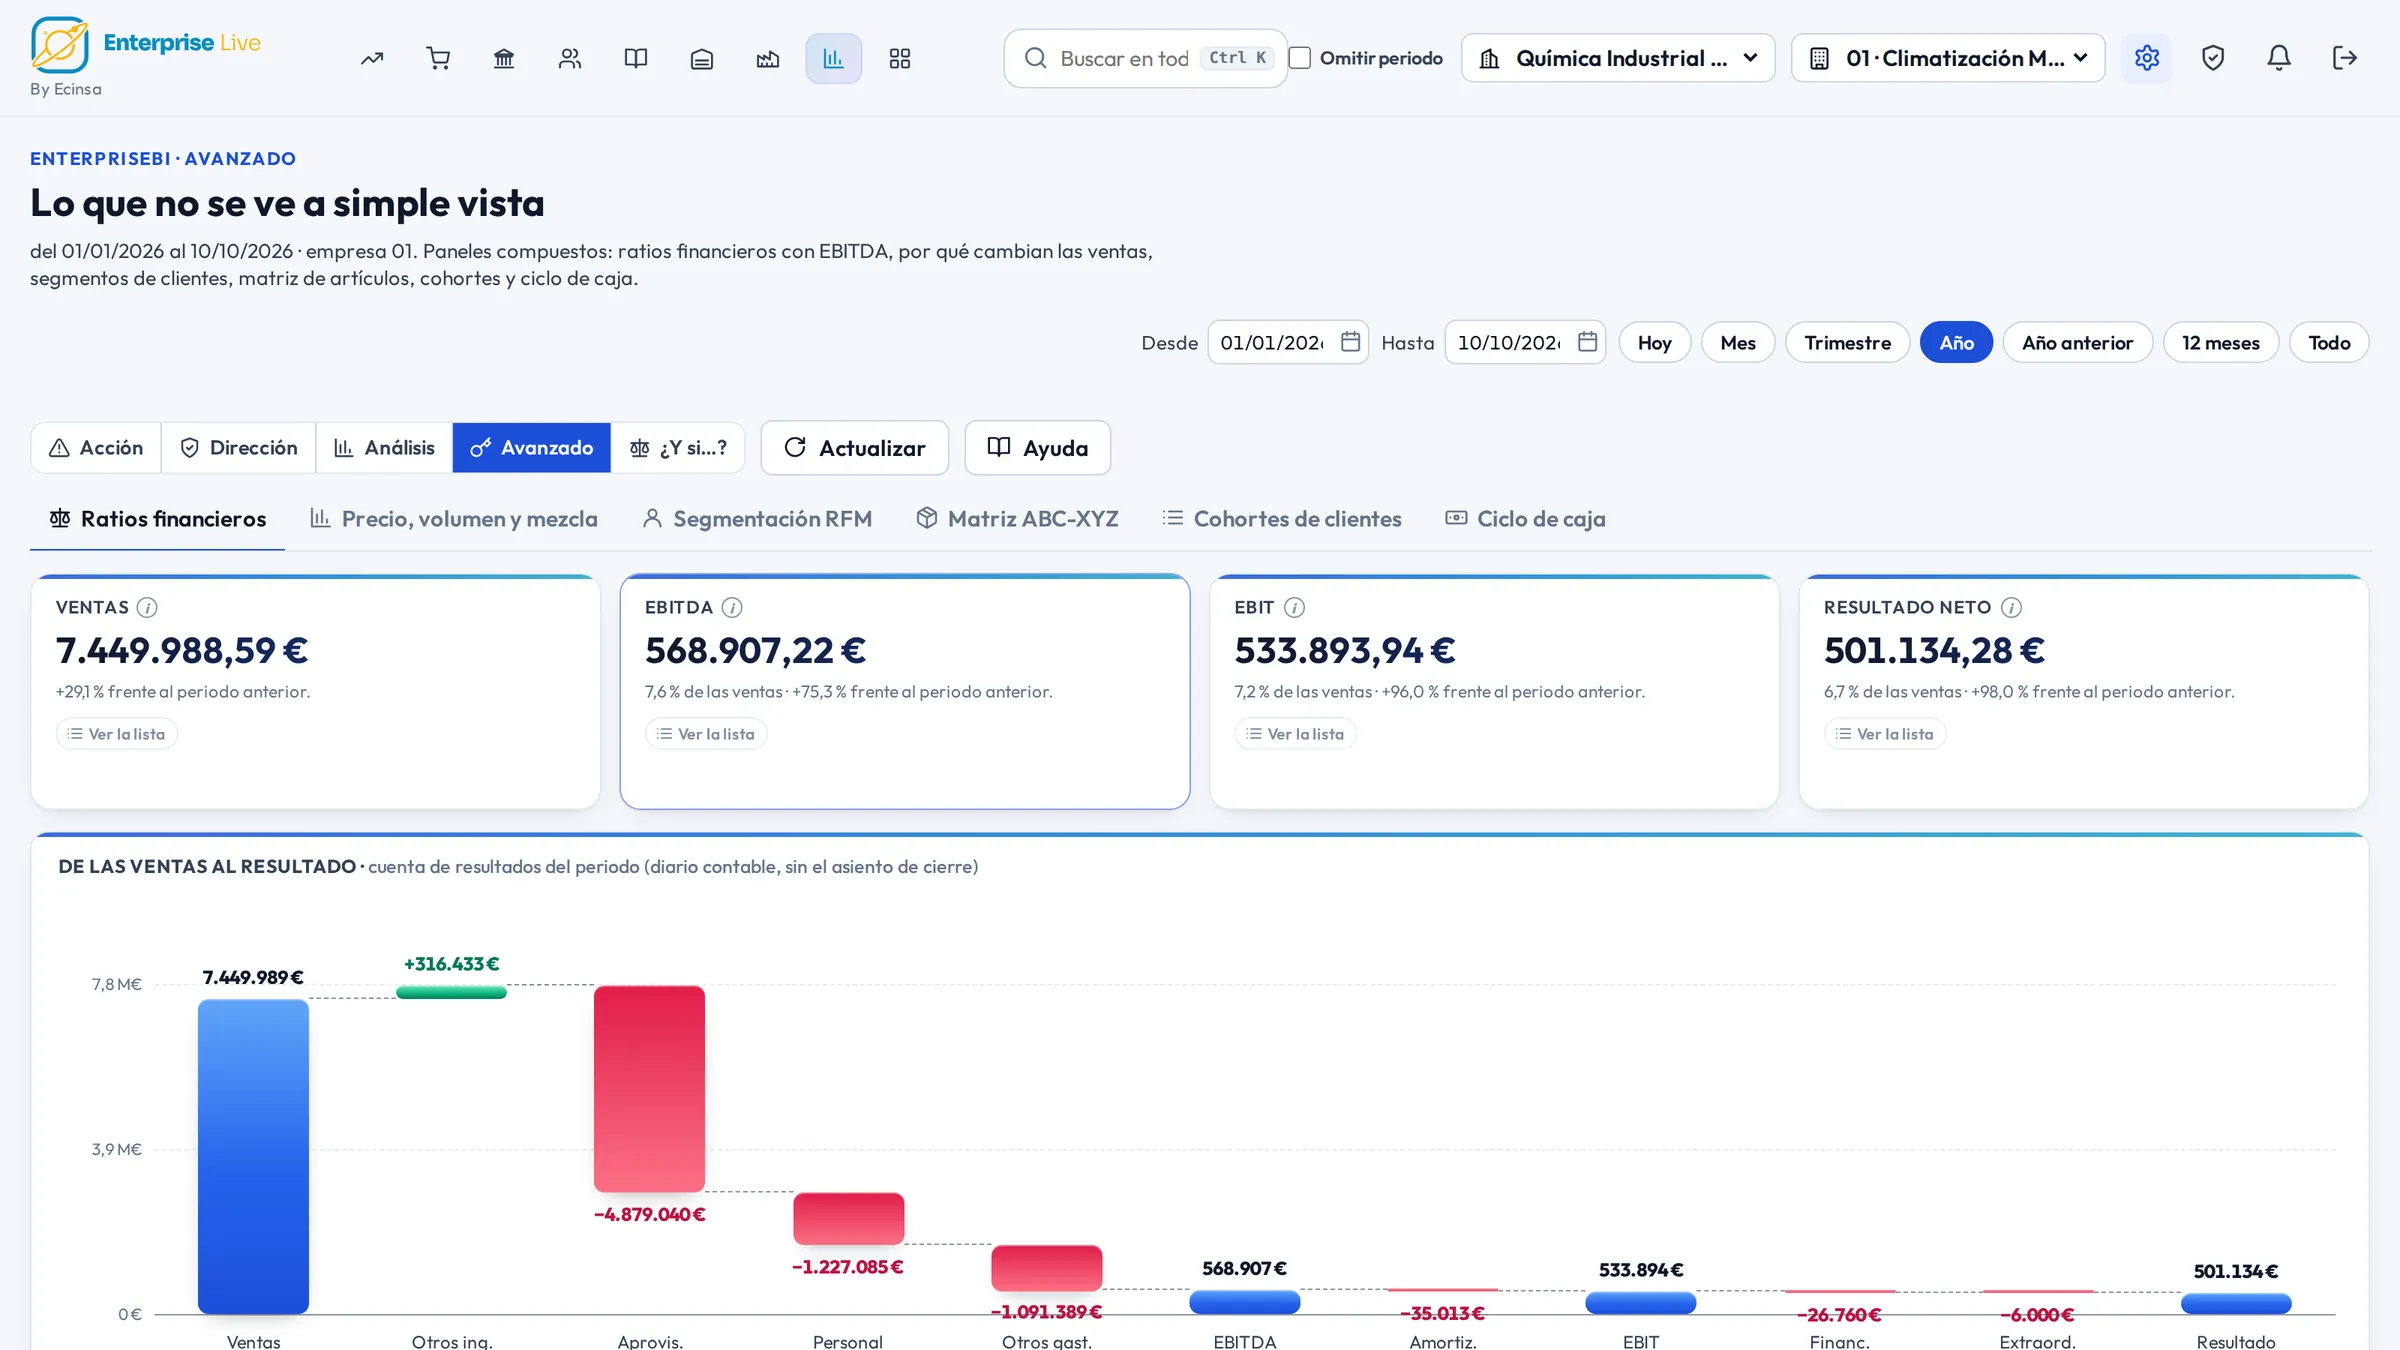Open the open-book nav icon
This screenshot has height=1350, width=2400.
tap(636, 58)
